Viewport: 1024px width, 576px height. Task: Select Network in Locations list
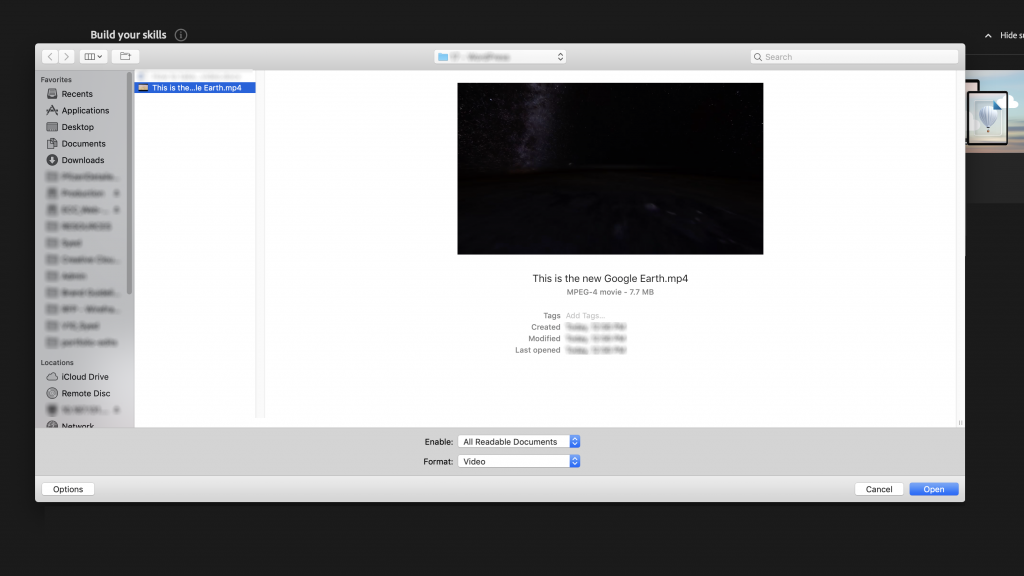pyautogui.click(x=77, y=425)
